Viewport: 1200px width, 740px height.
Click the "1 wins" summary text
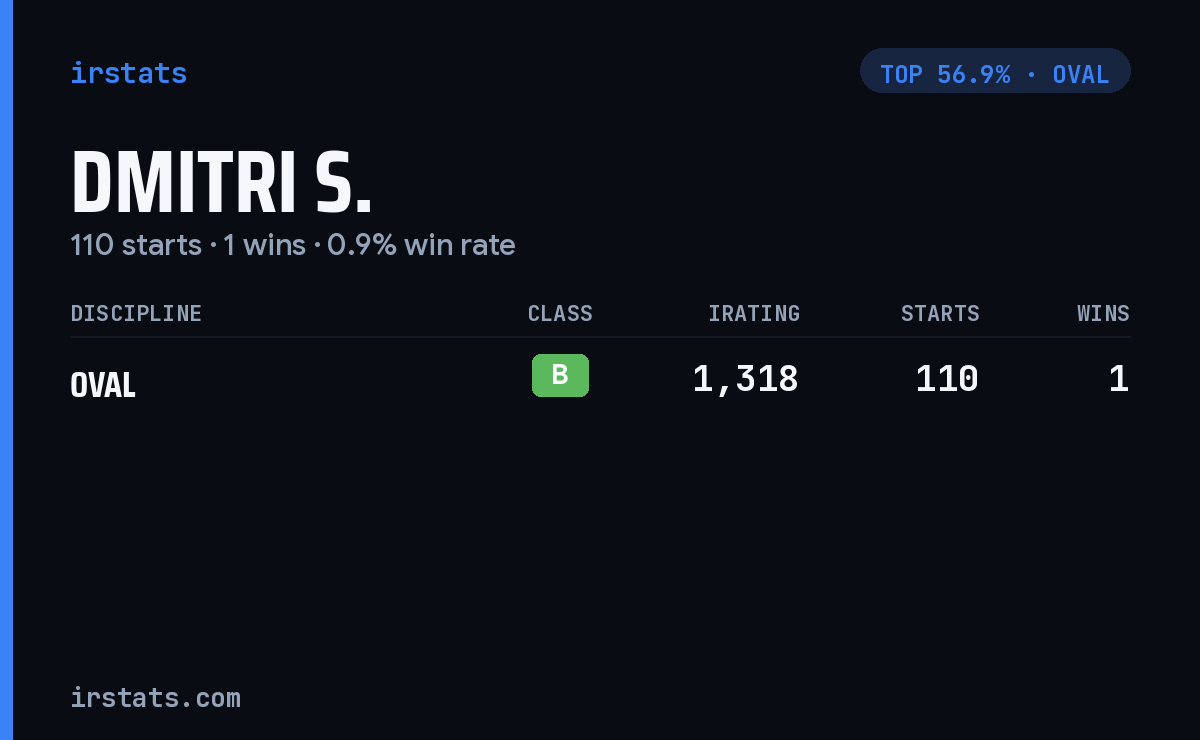tap(264, 245)
